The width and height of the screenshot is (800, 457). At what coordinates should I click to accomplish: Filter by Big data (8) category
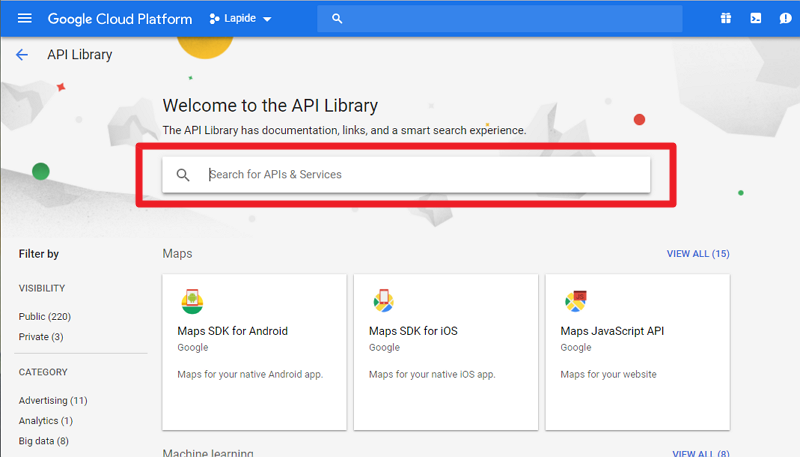43,441
